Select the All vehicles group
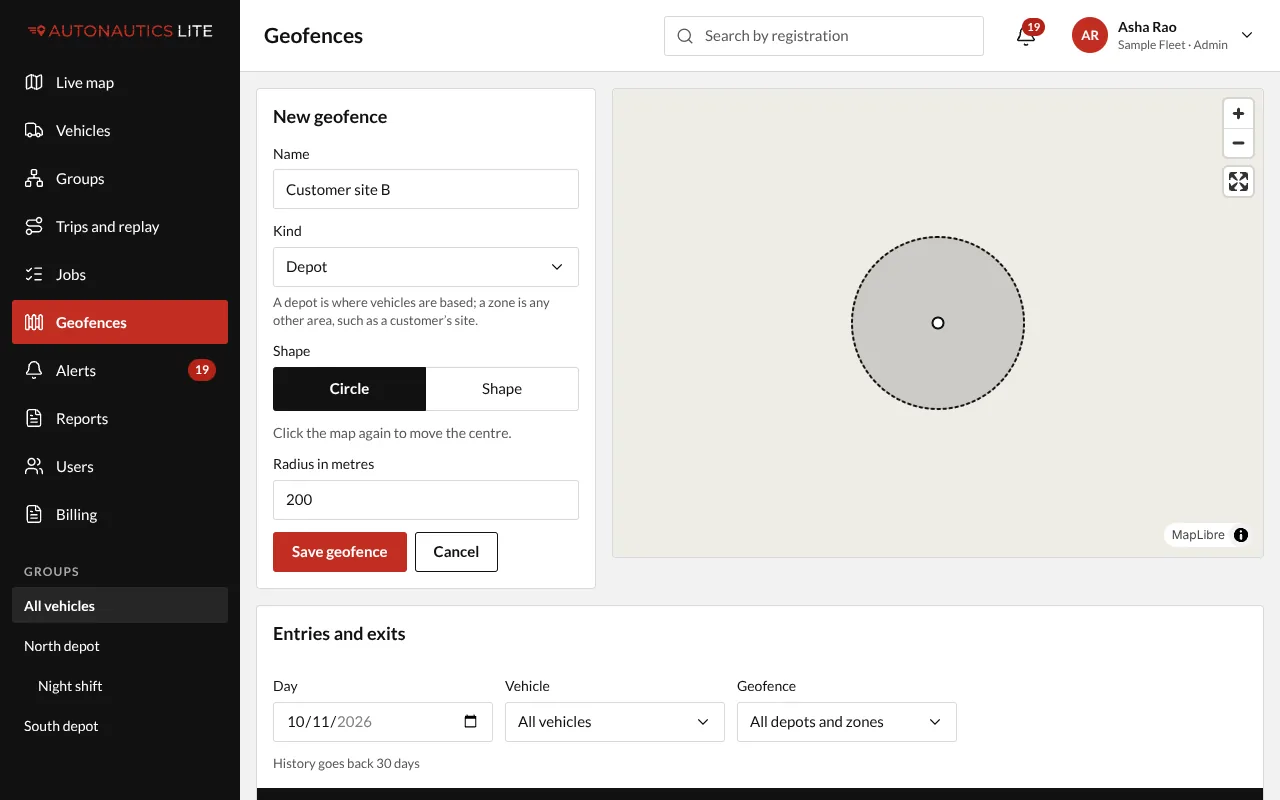 coord(120,606)
